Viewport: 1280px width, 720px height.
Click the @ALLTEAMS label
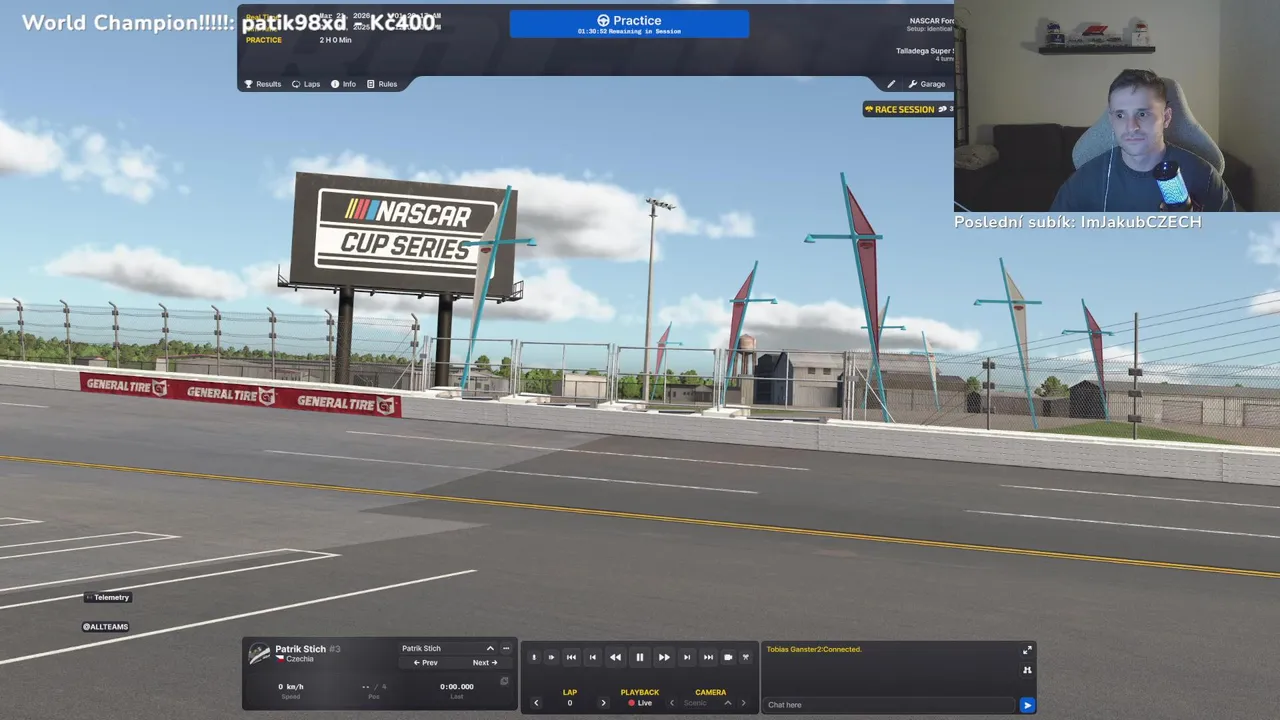coord(105,627)
